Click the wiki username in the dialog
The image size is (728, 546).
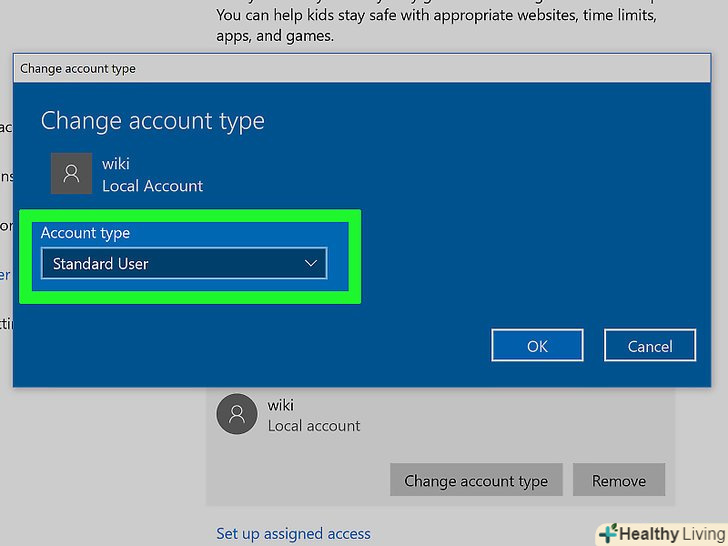coord(116,164)
